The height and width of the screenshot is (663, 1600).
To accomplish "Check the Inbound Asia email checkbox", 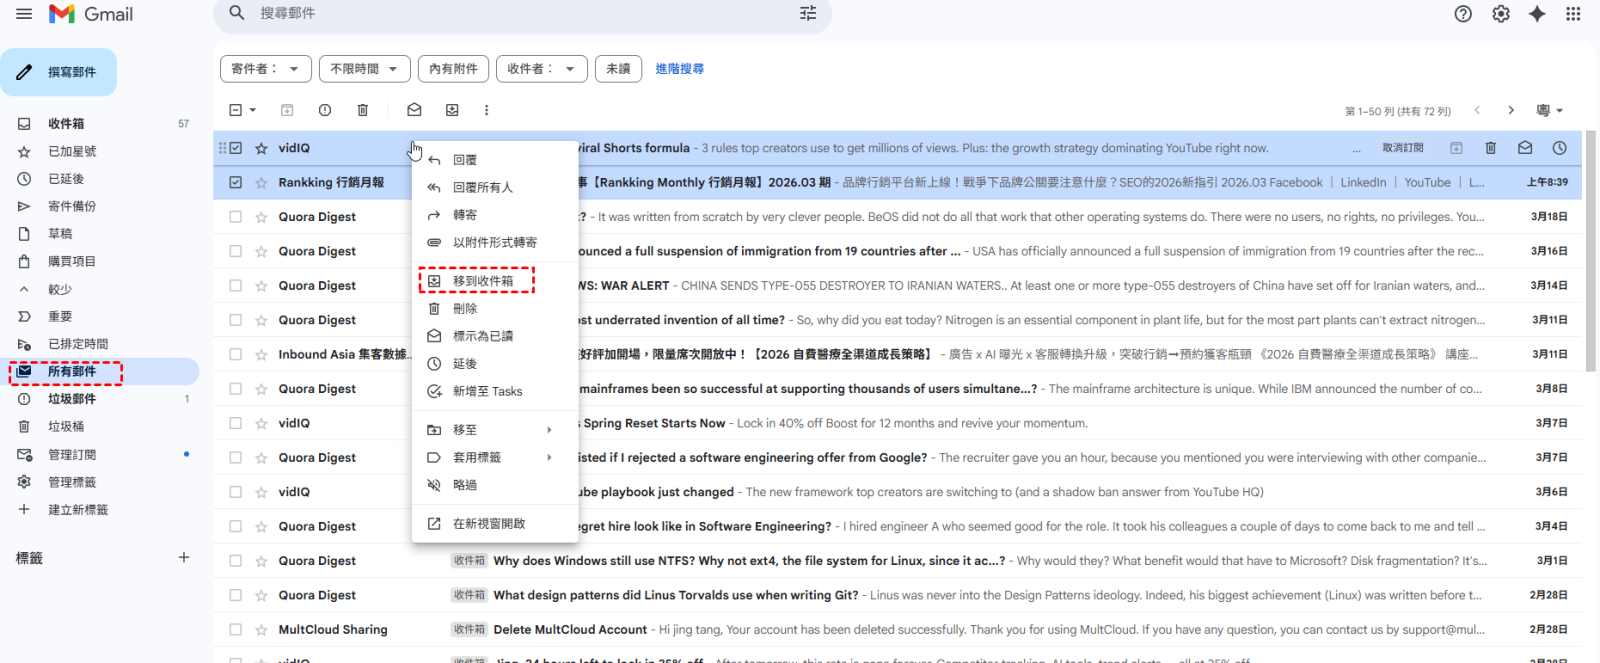I will pos(235,355).
